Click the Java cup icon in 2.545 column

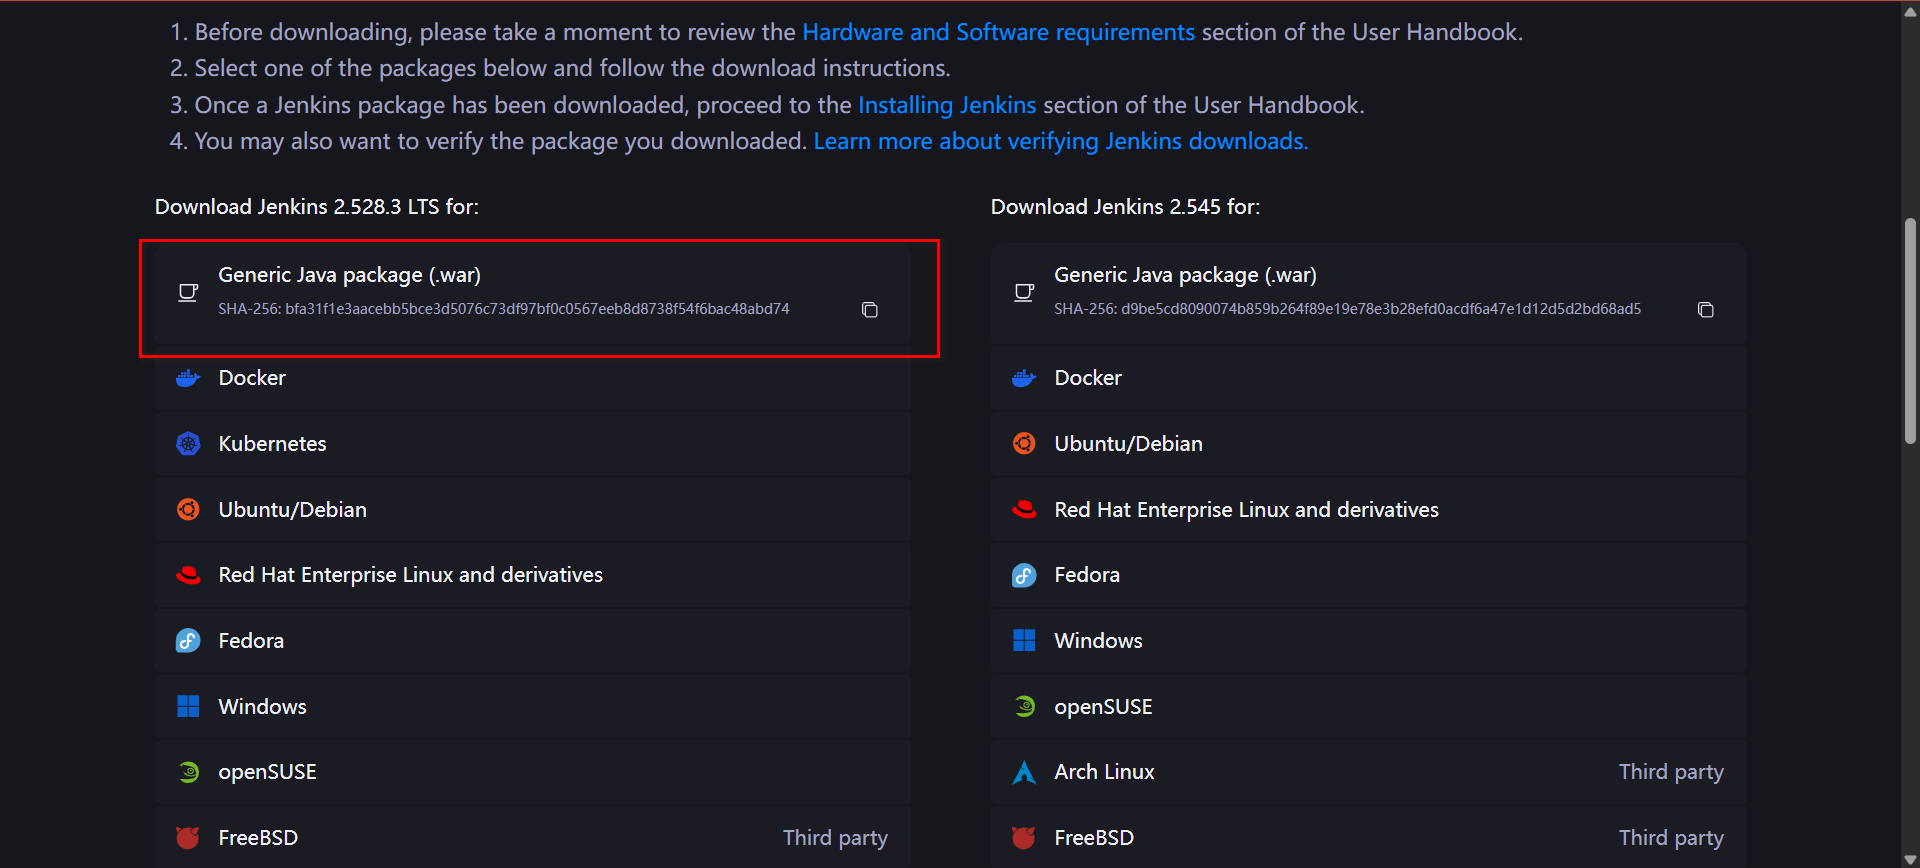[x=1024, y=292]
